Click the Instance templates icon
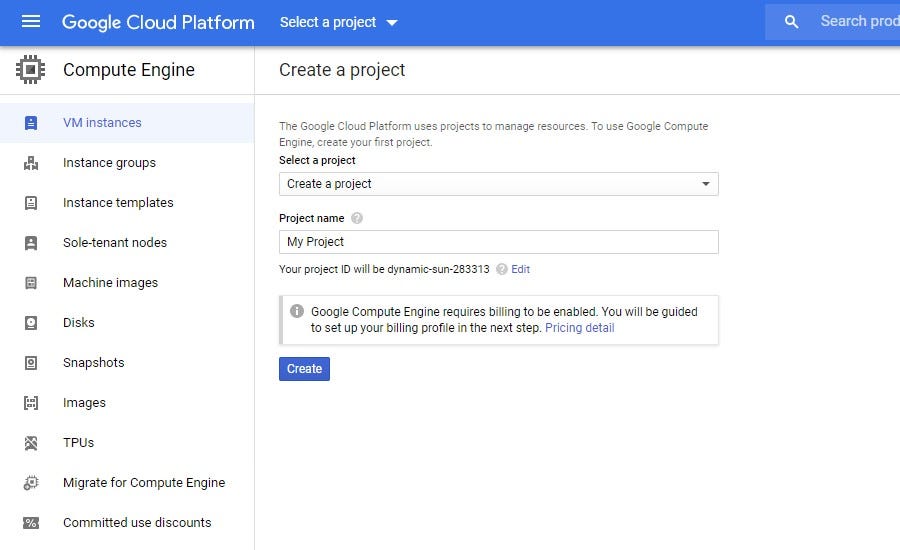The height and width of the screenshot is (550, 900). coord(31,203)
